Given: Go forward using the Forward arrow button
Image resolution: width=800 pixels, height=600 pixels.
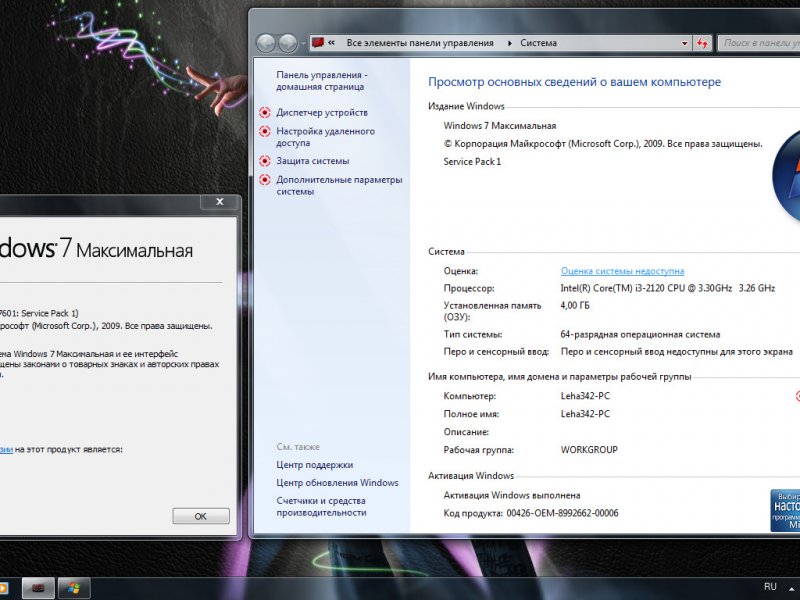Looking at the screenshot, I should click(288, 43).
